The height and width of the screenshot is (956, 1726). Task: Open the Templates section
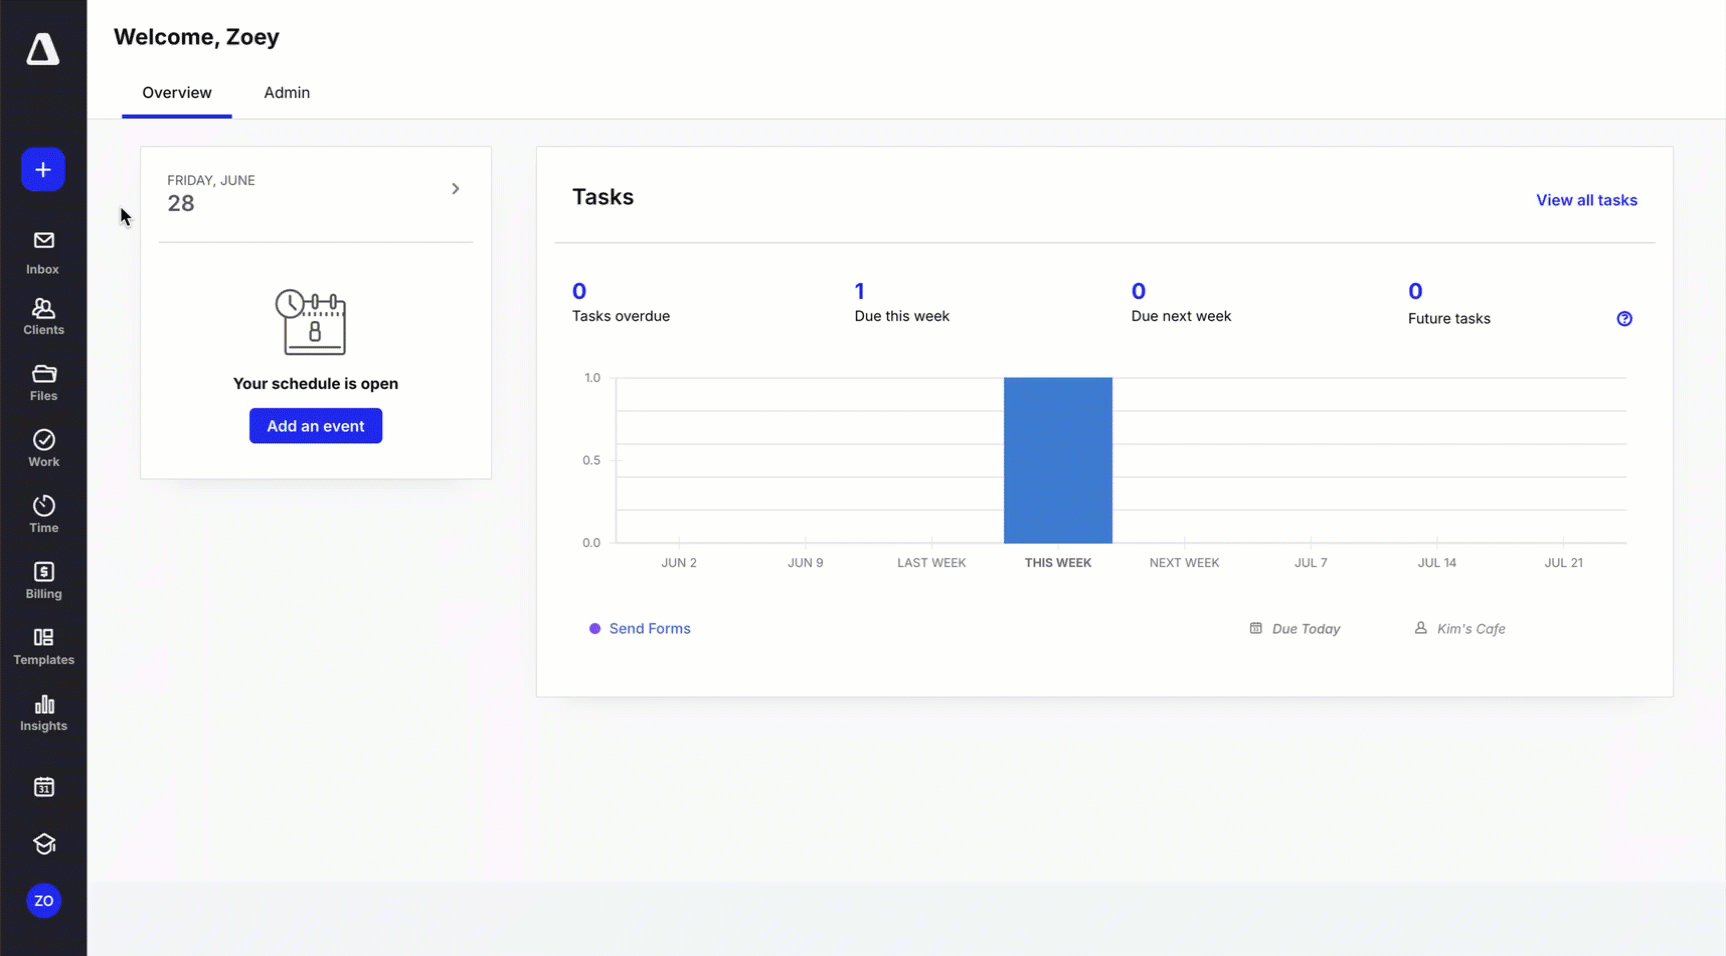(43, 645)
